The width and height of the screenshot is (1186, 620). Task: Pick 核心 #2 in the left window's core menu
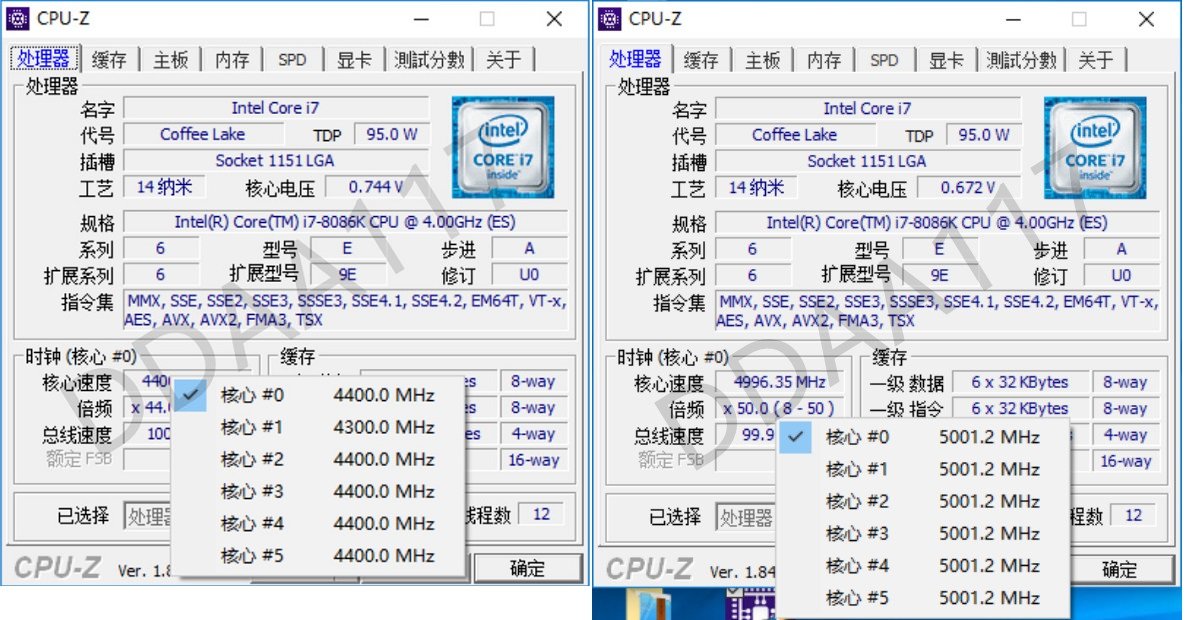click(318, 459)
